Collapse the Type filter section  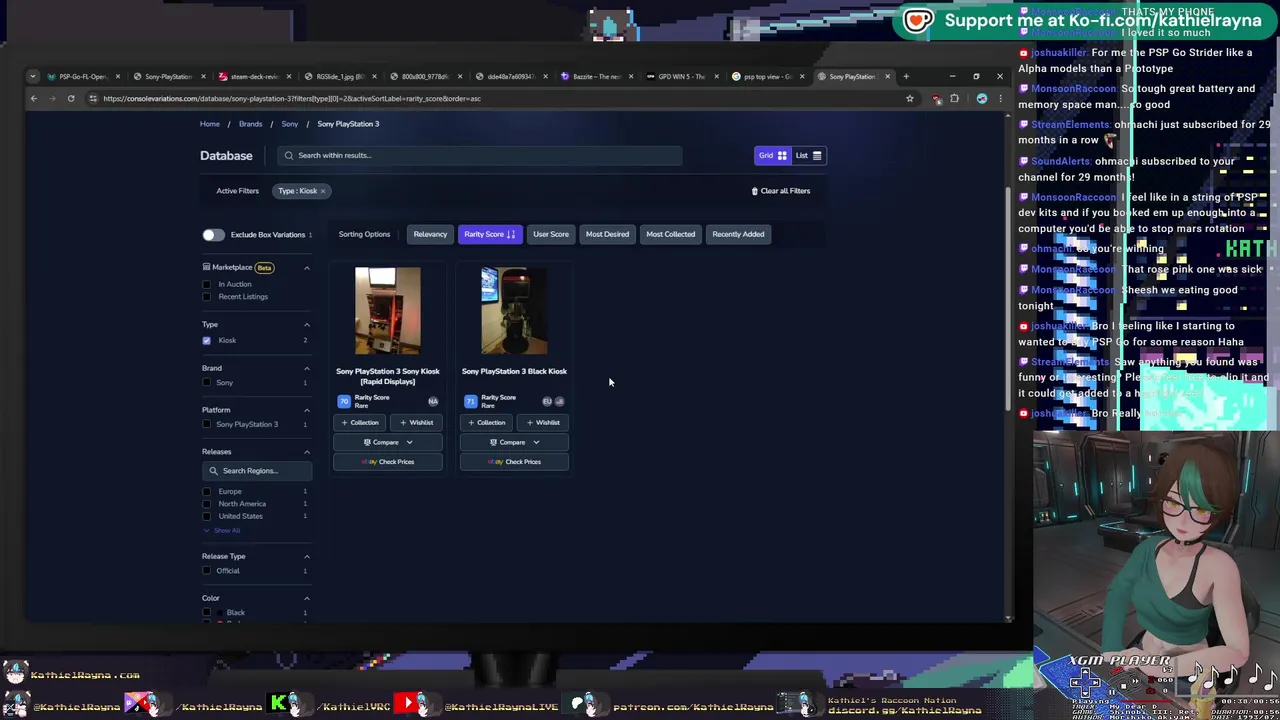point(307,324)
